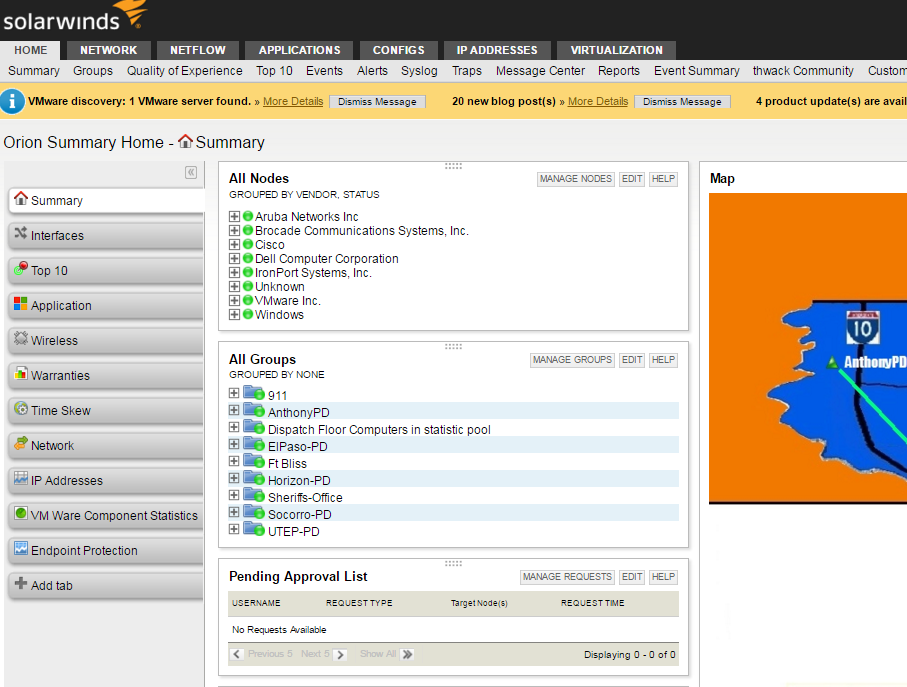
Task: Dismiss the new blog posts message
Action: [x=682, y=102]
